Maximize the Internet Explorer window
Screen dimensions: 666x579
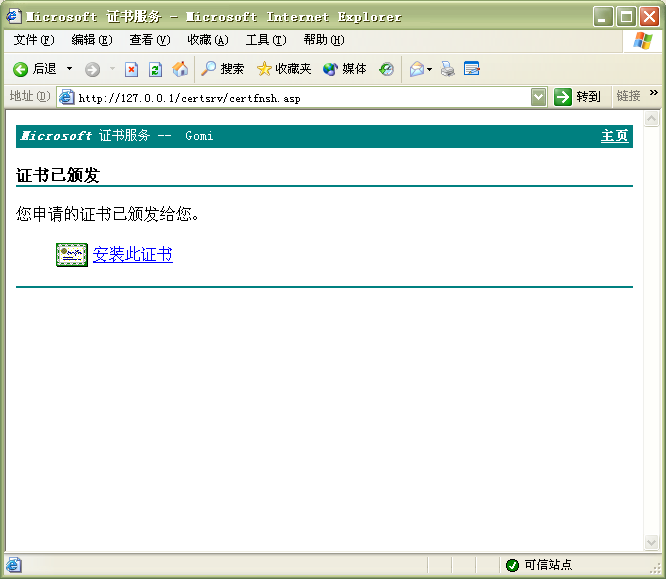pyautogui.click(x=626, y=17)
